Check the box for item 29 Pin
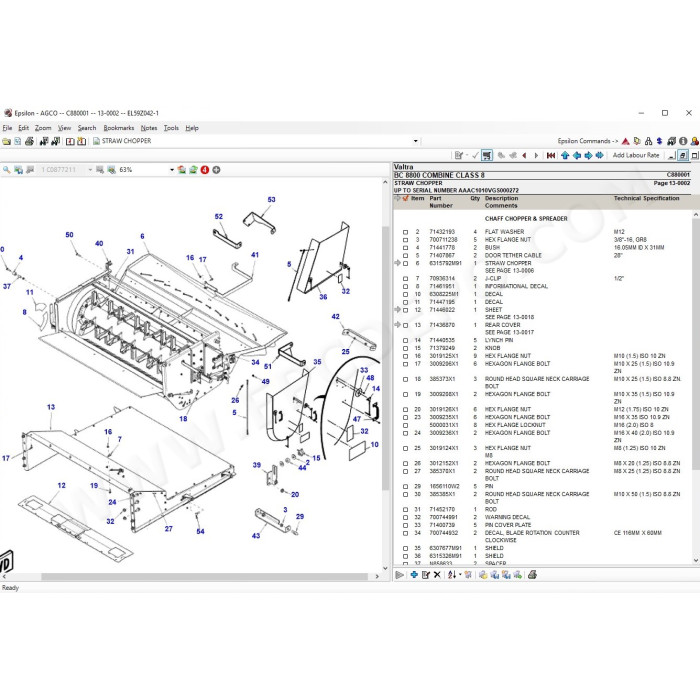The image size is (700, 700). click(x=405, y=487)
